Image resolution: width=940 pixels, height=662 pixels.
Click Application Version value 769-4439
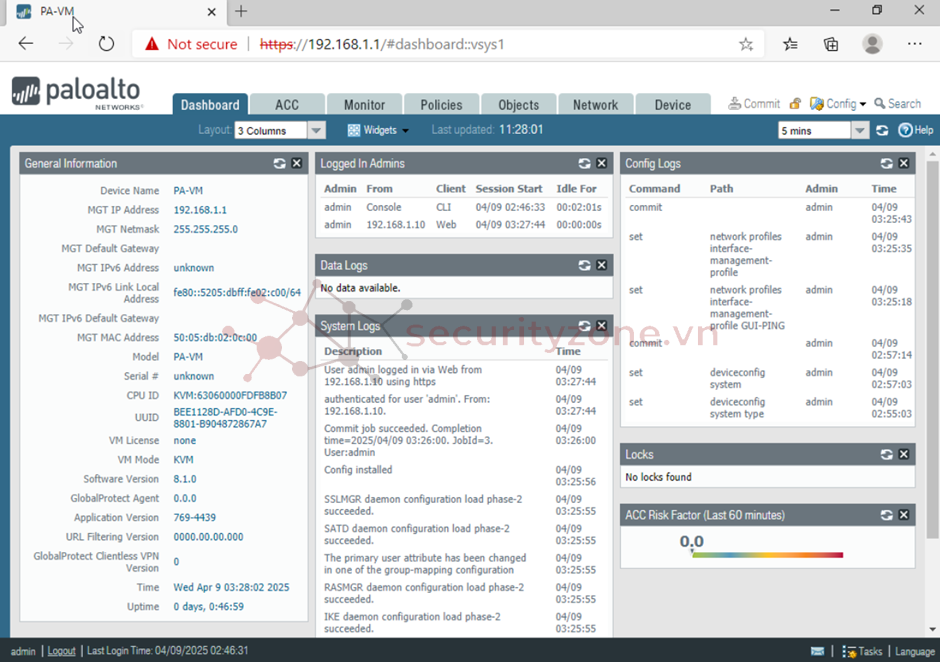pos(195,517)
